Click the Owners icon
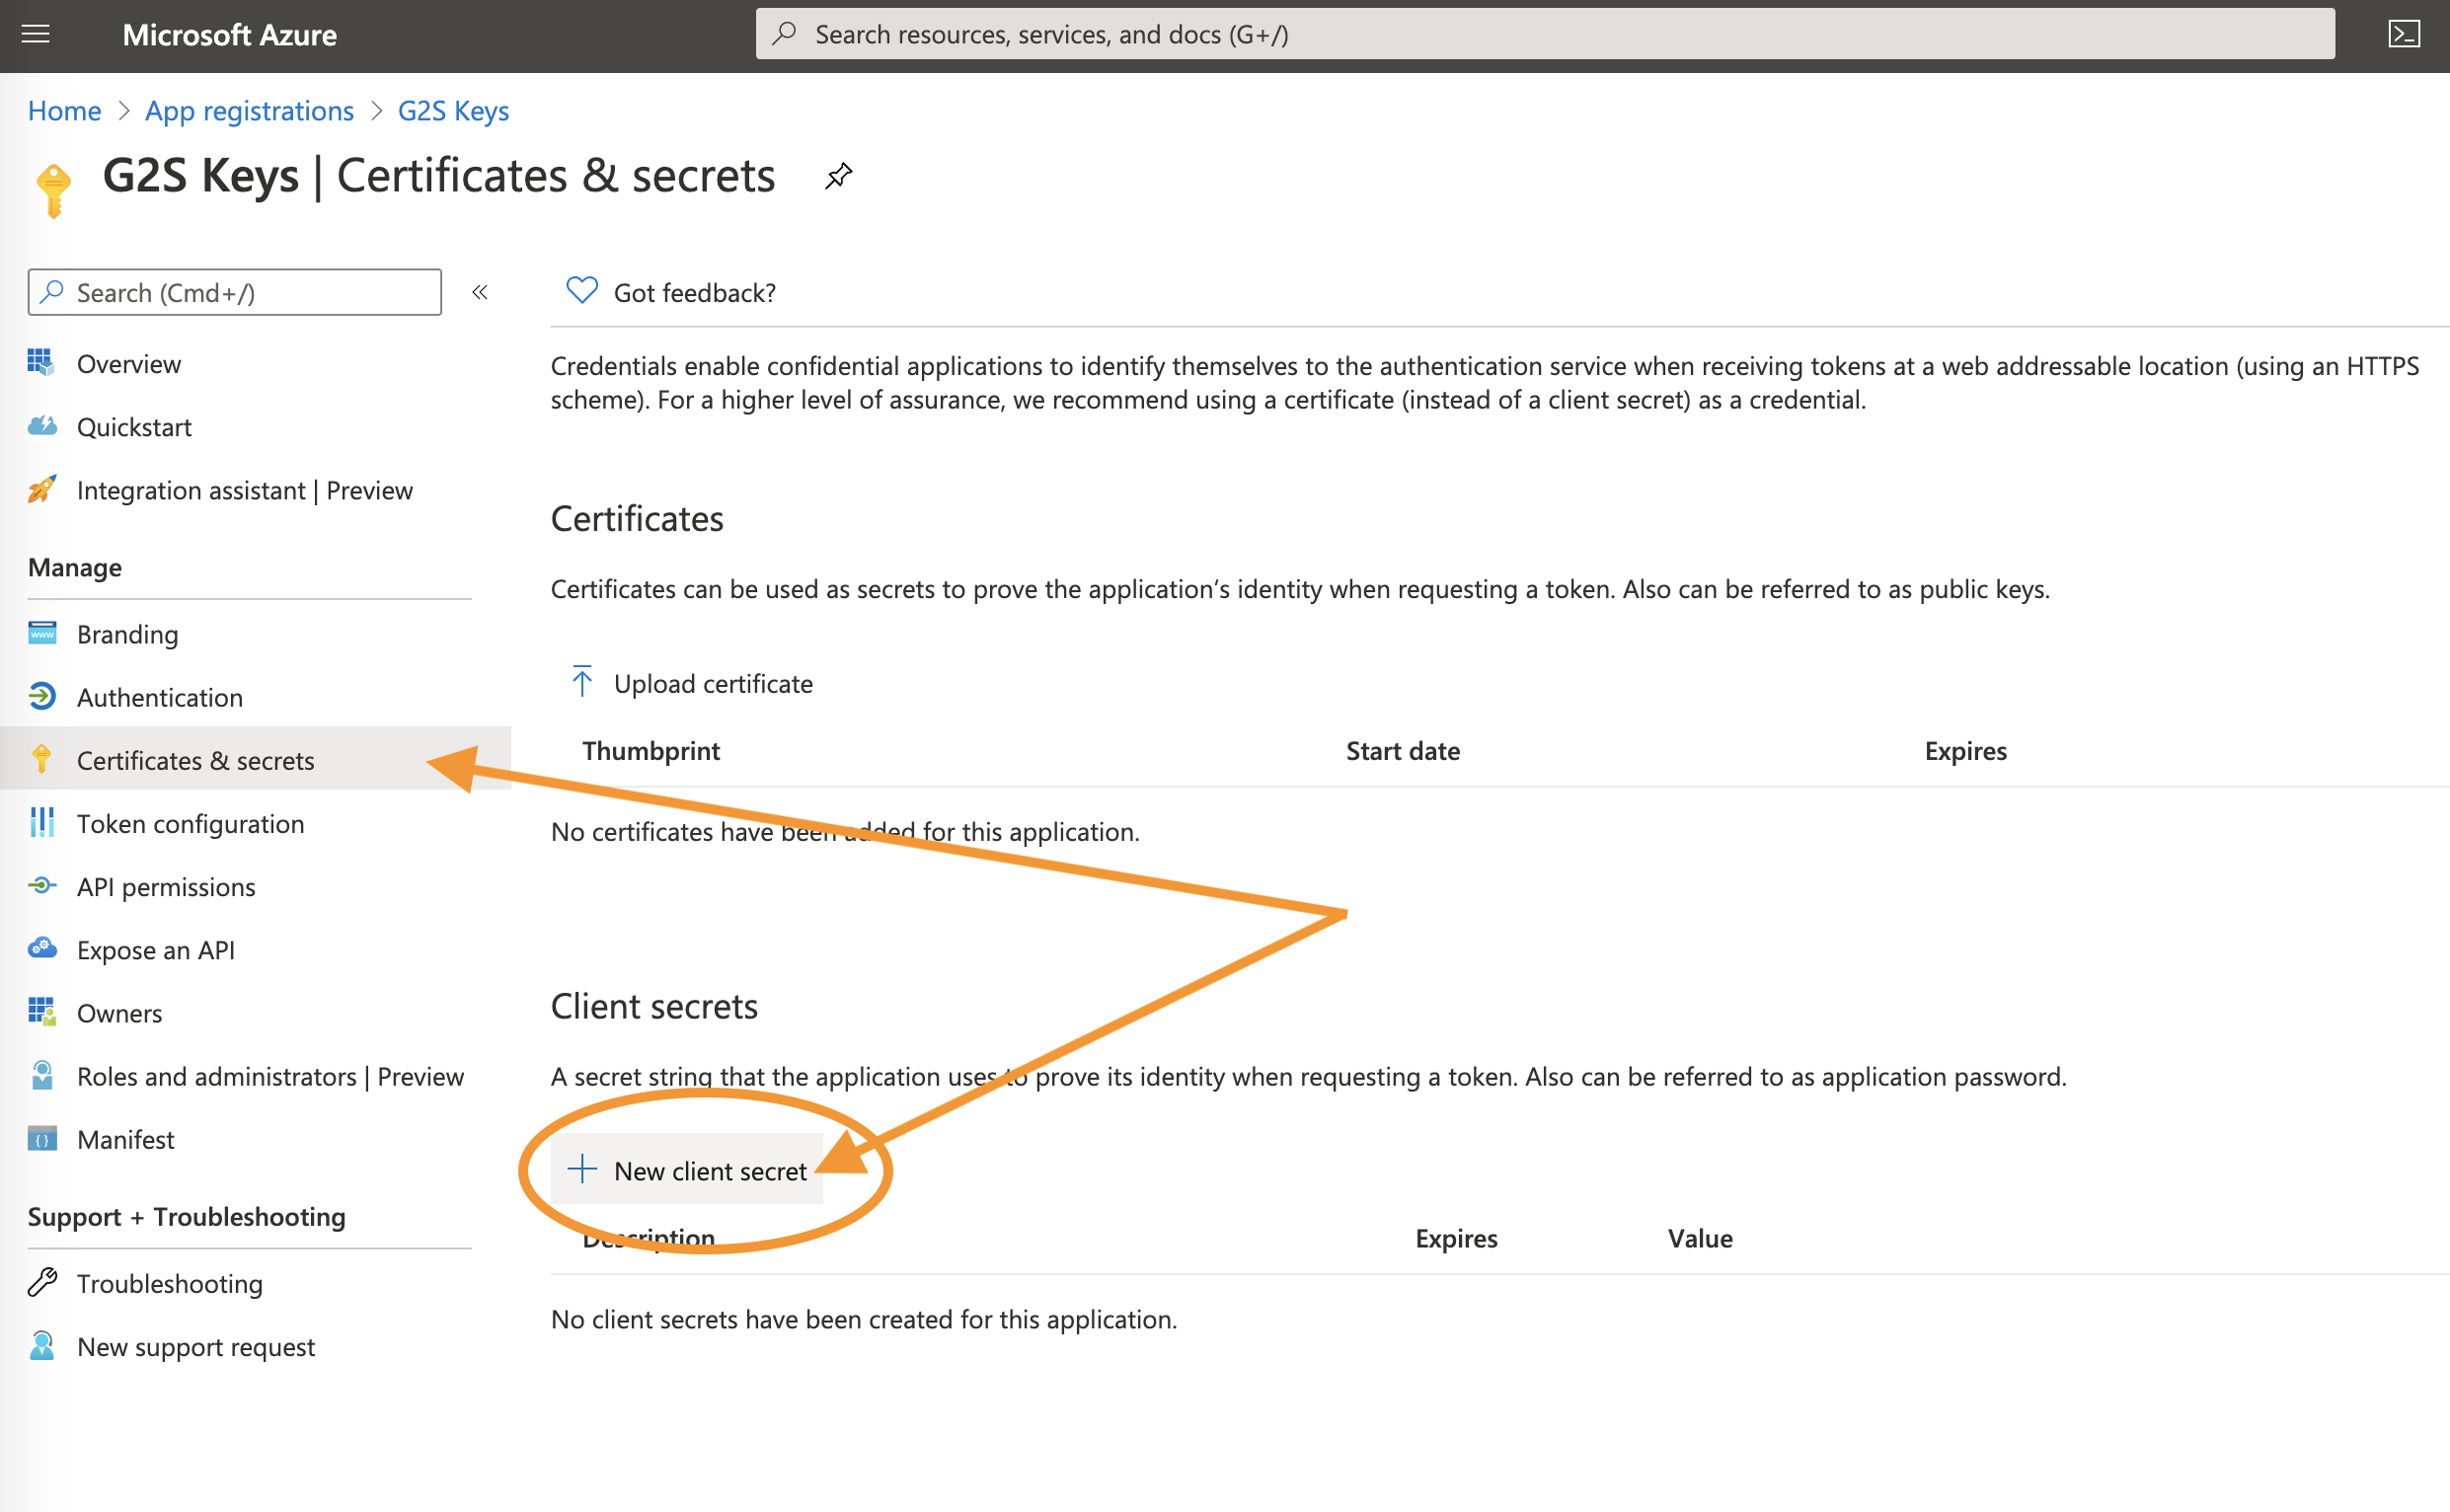 point(42,1012)
